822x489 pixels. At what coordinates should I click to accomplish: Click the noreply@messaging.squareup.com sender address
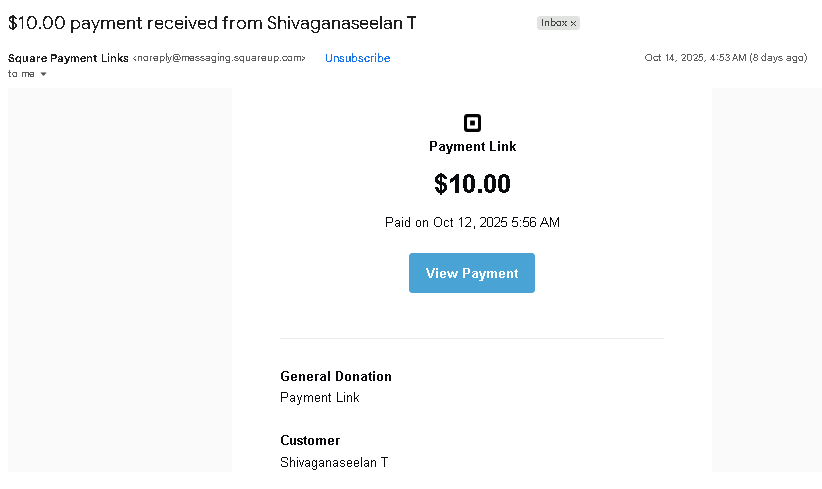(219, 58)
